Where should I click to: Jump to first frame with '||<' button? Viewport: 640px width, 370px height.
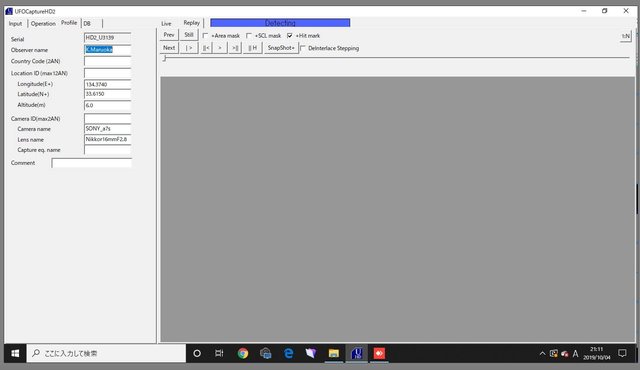pyautogui.click(x=206, y=48)
